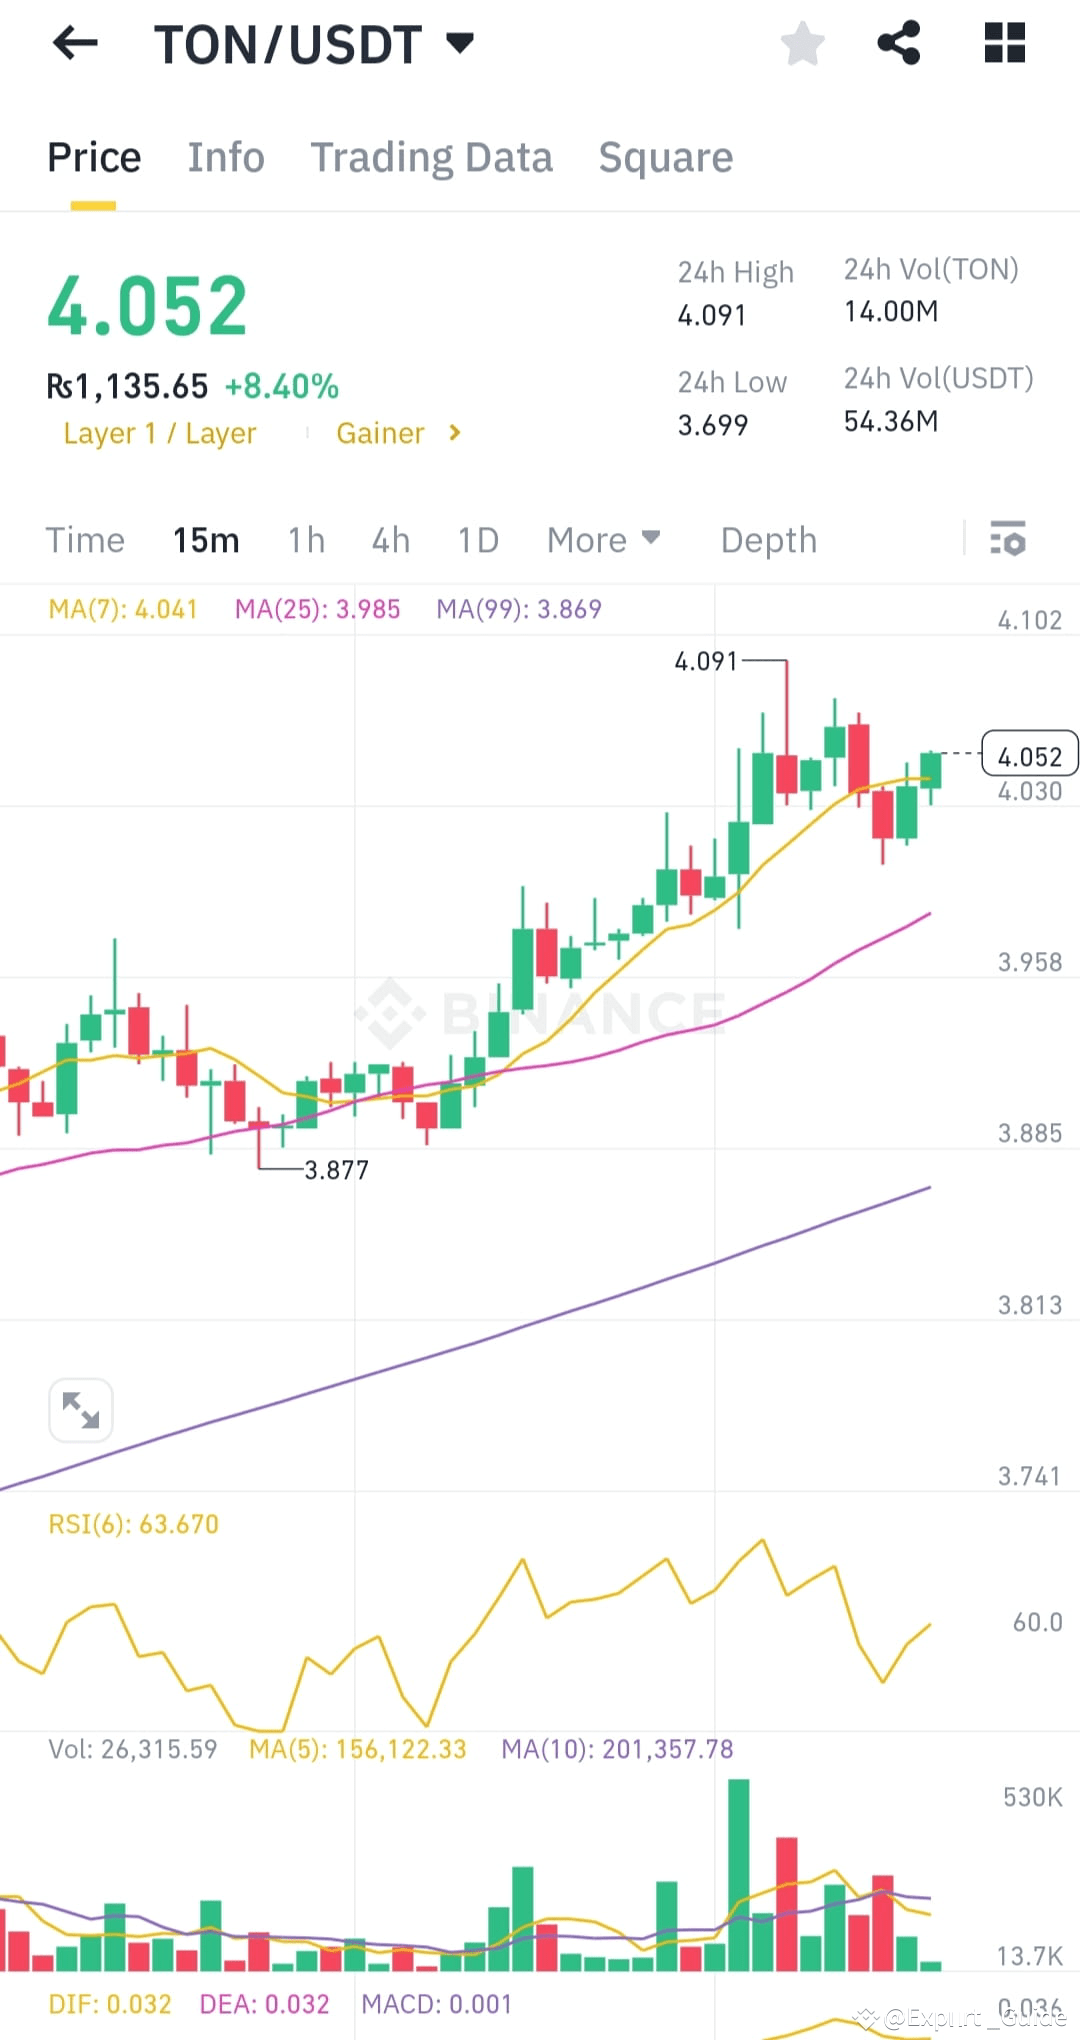The width and height of the screenshot is (1080, 2040).
Task: Tap the MA(99): 3.869 indicator label
Action: (519, 609)
